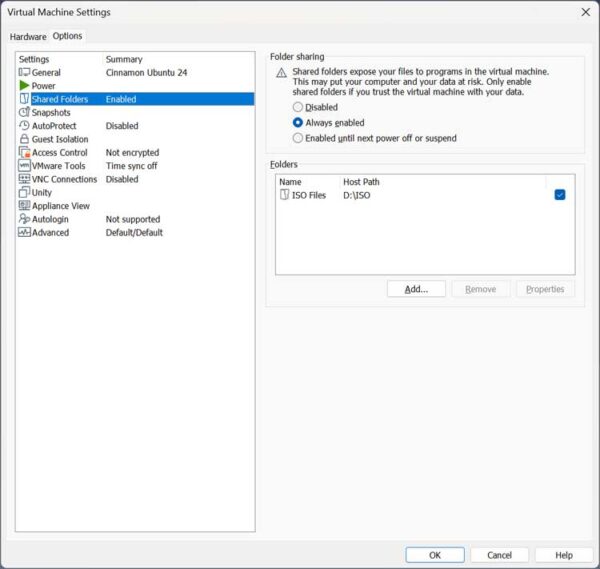
Task: Click the Not supported summary text
Action: pyautogui.click(x=133, y=219)
